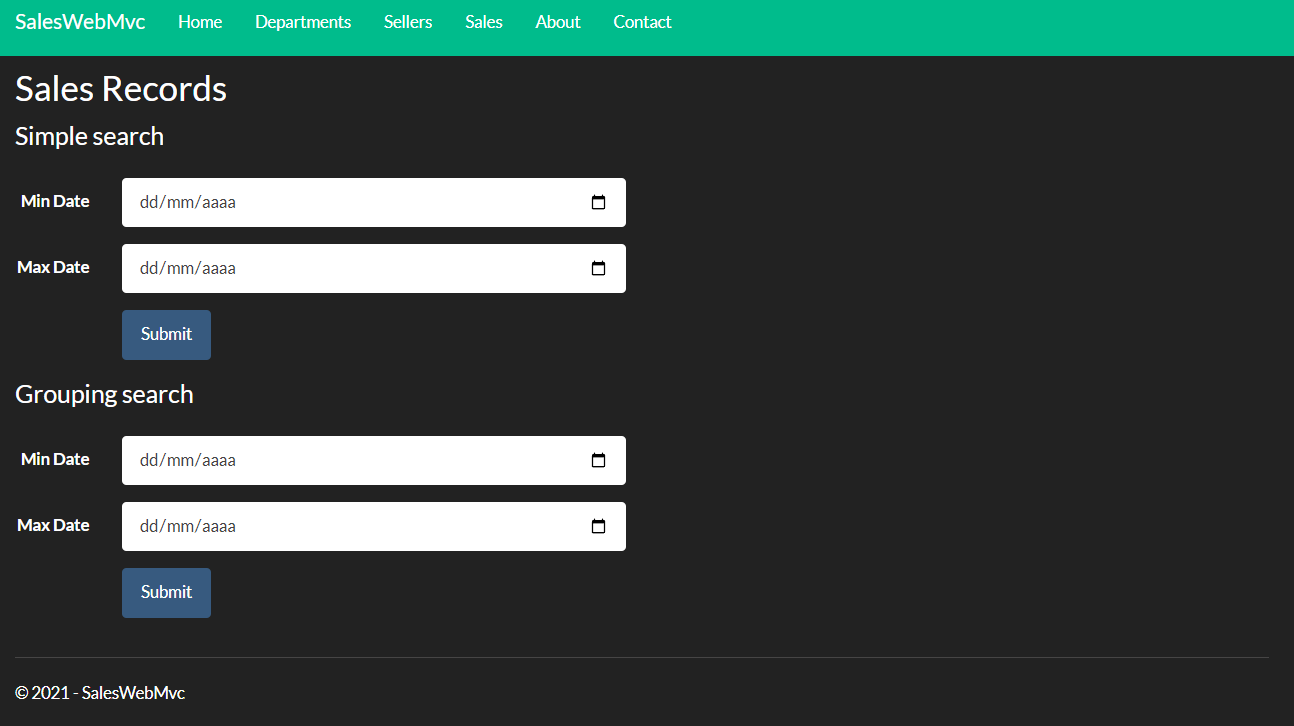Navigate to the Departments page
Image resolution: width=1294 pixels, height=726 pixels.
[303, 21]
